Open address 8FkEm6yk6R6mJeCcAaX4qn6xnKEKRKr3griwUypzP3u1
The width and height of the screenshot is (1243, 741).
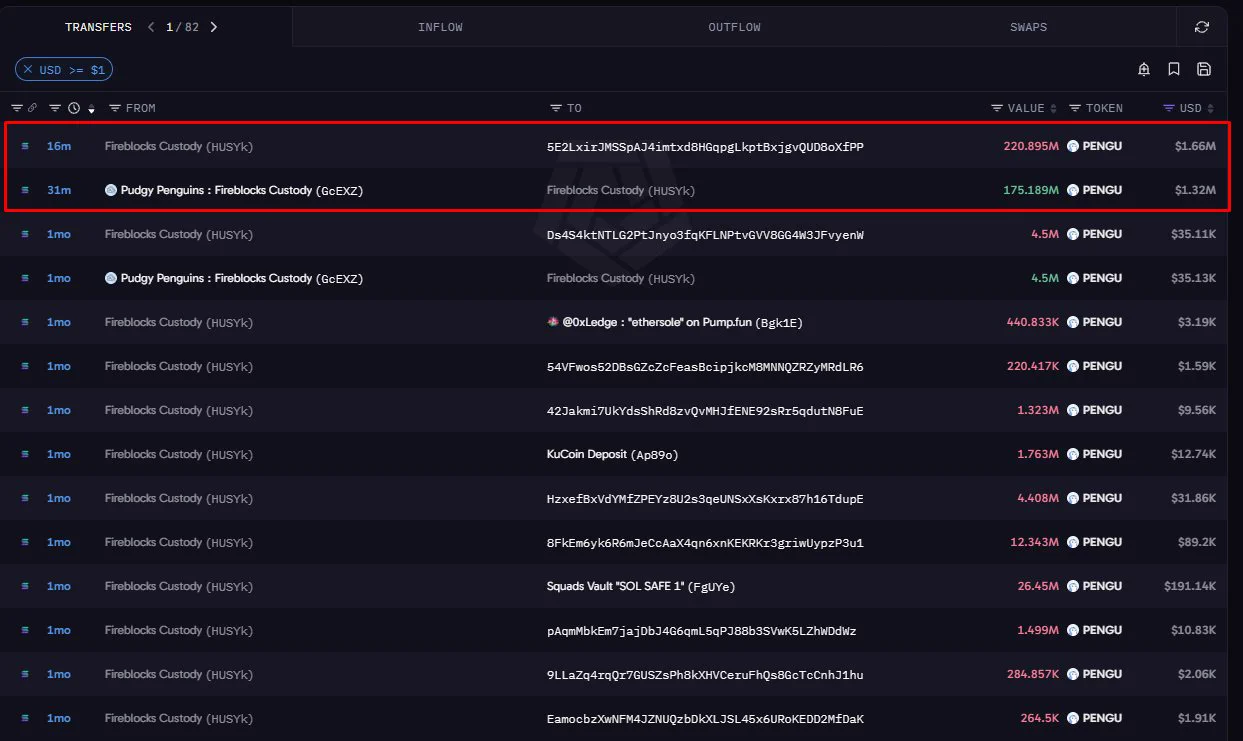pyautogui.click(x=705, y=542)
